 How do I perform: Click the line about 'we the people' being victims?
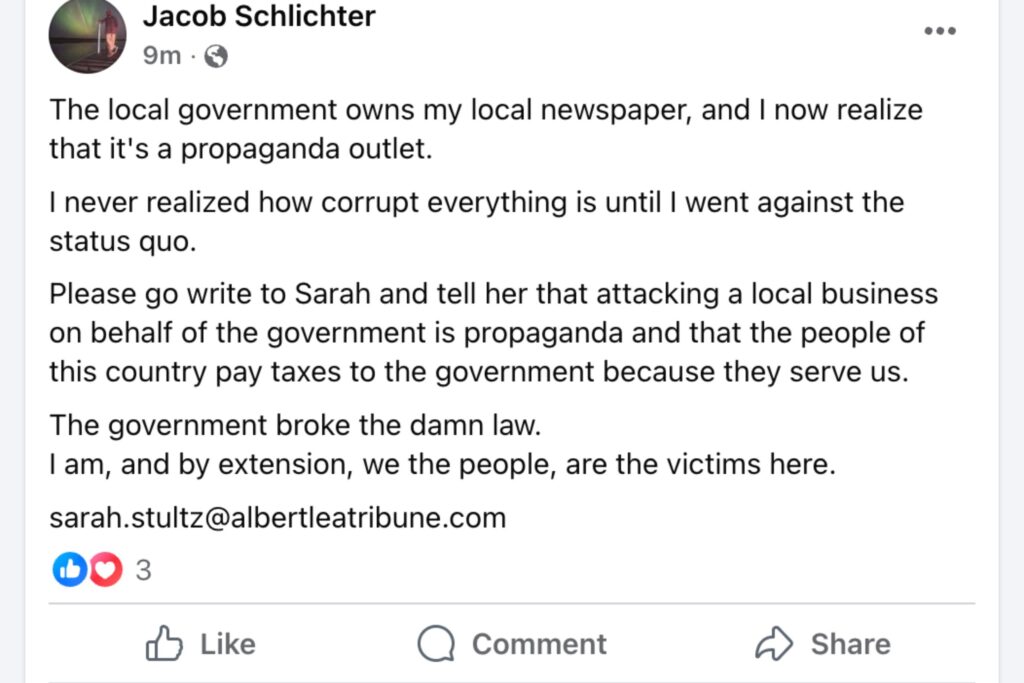click(442, 465)
